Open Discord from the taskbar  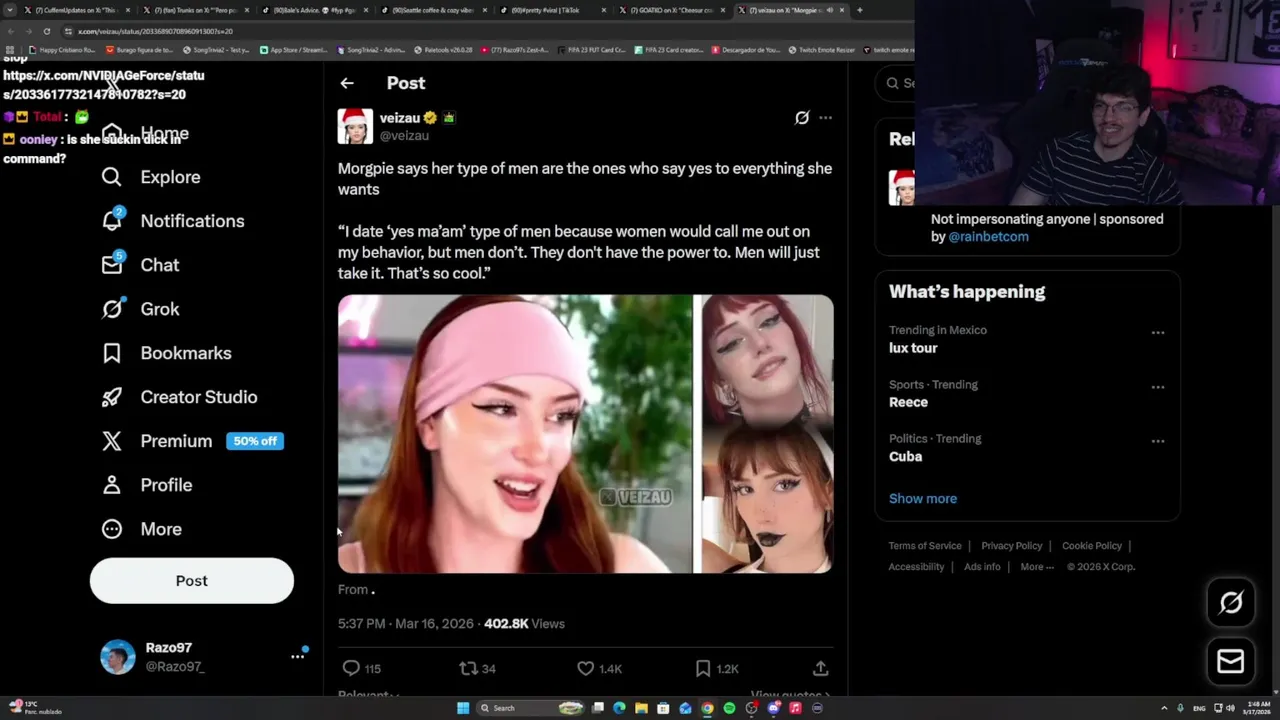[x=773, y=708]
